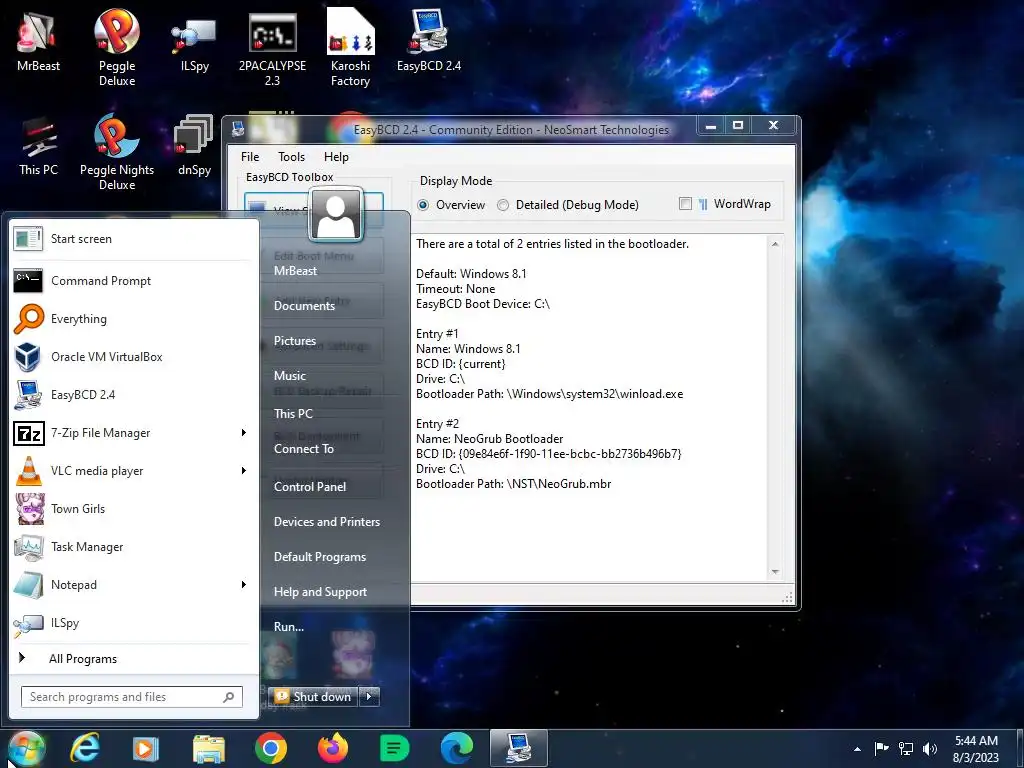Click the scroll-up arrow in the overview pane
Viewport: 1024px width, 768px height.
pyautogui.click(x=775, y=244)
